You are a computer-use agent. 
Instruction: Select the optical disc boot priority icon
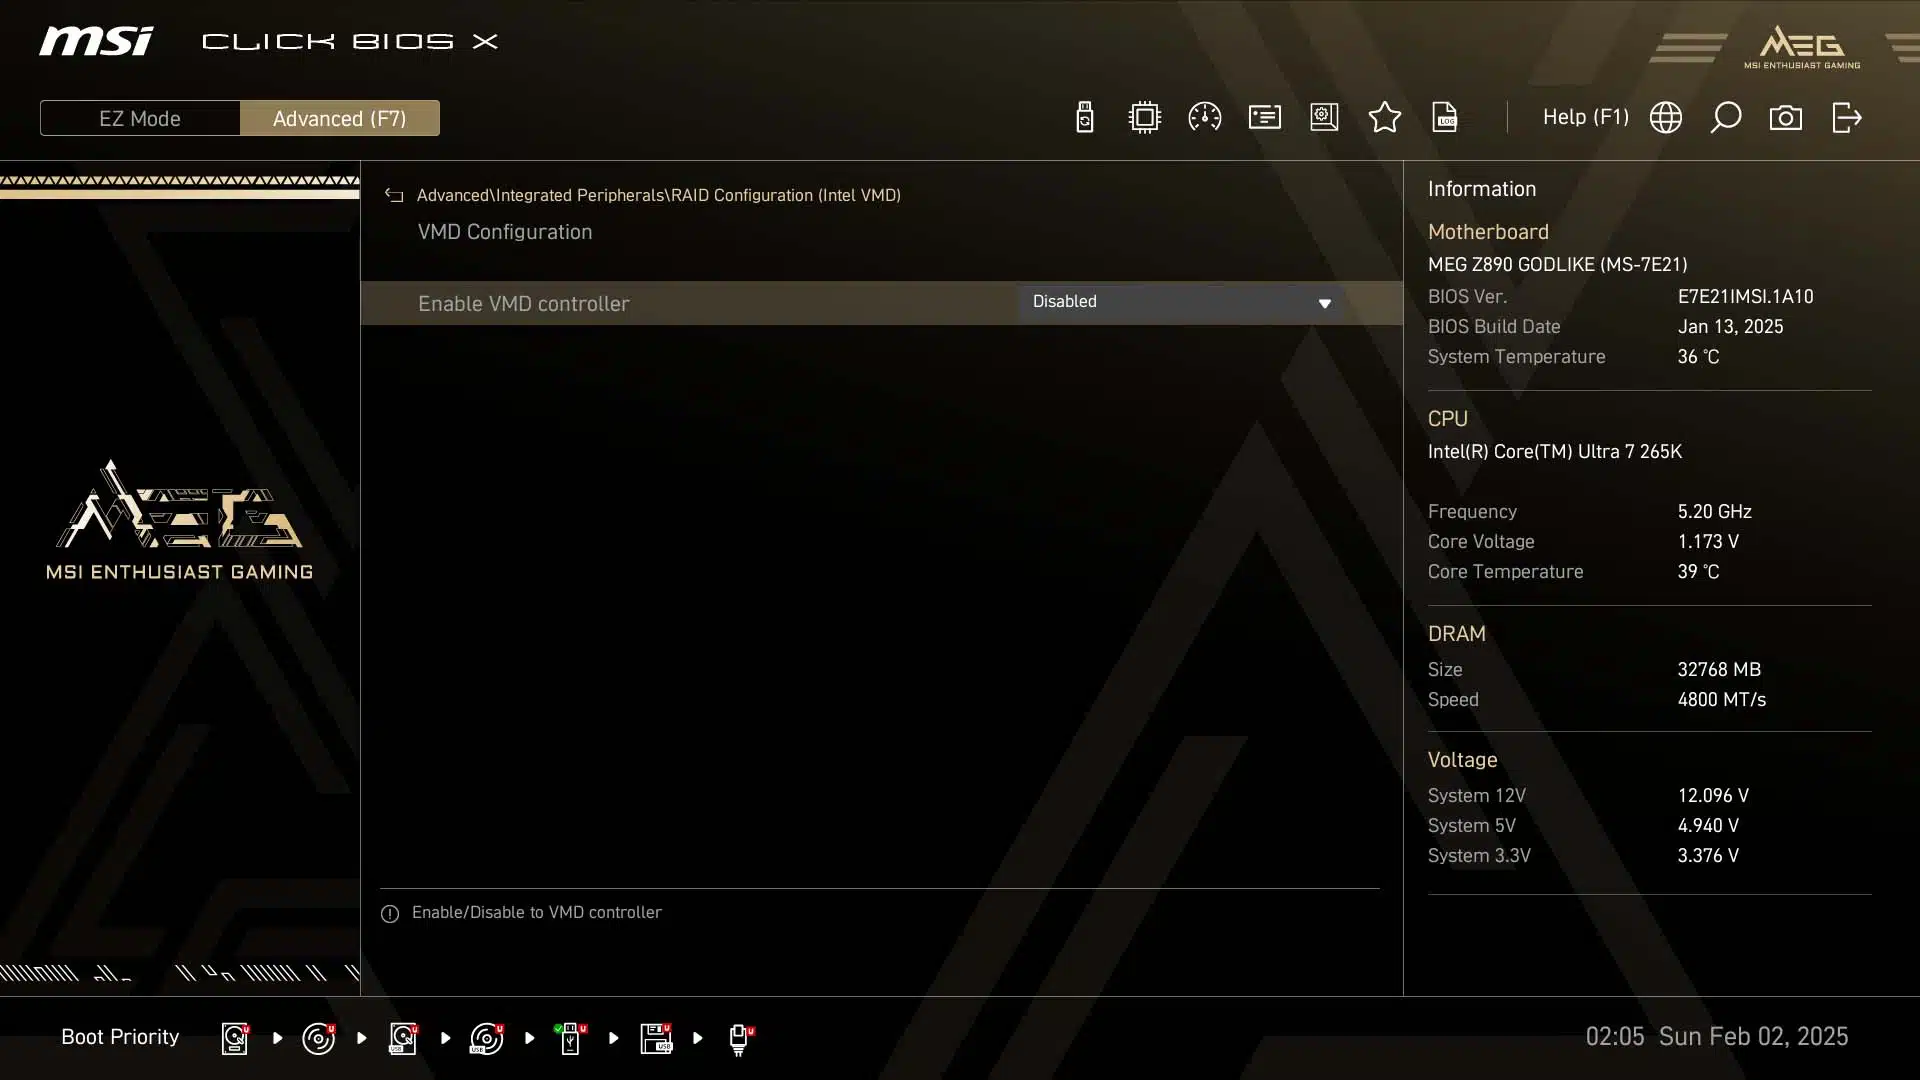point(319,1038)
